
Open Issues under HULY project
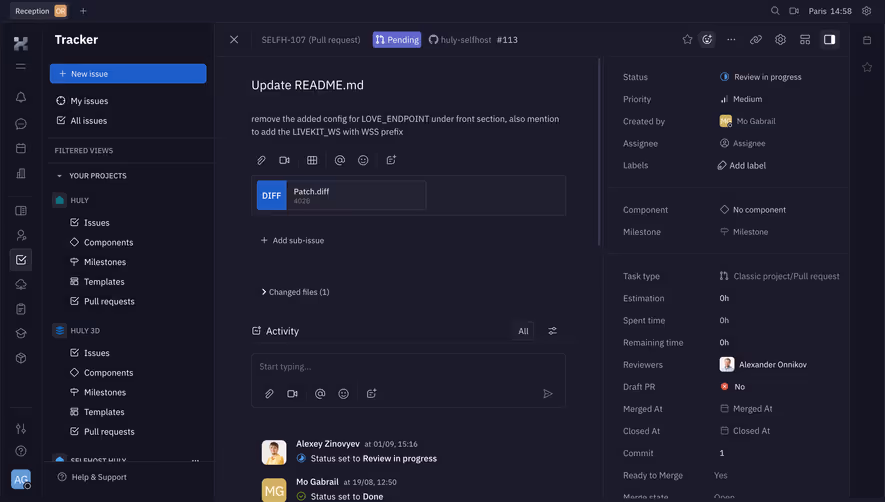(97, 222)
